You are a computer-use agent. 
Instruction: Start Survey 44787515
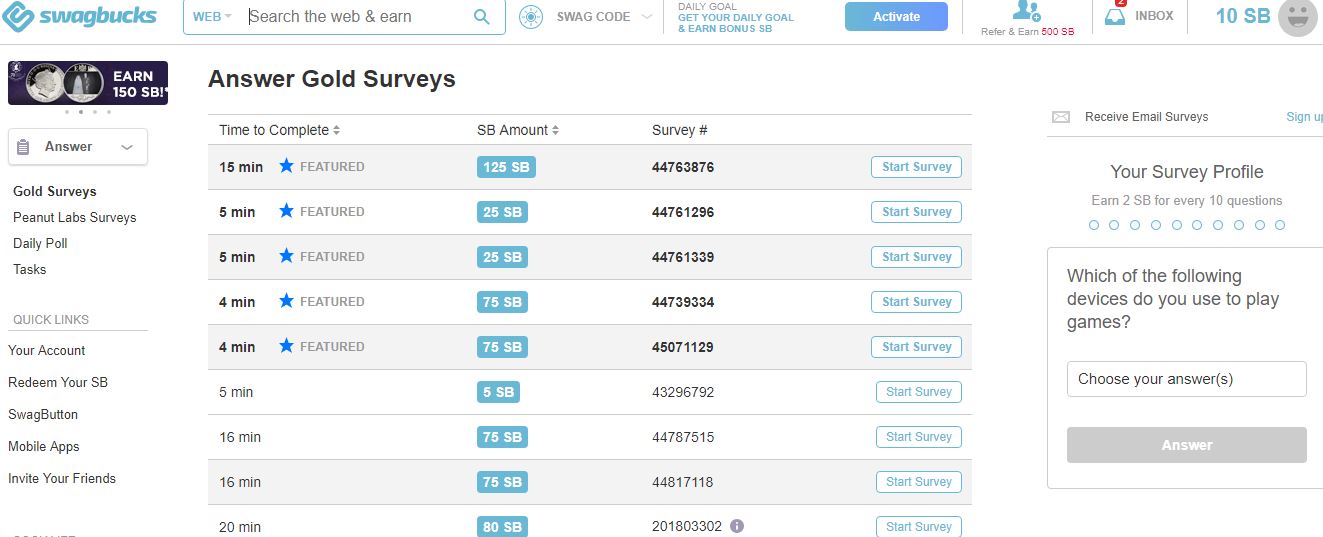pos(918,437)
